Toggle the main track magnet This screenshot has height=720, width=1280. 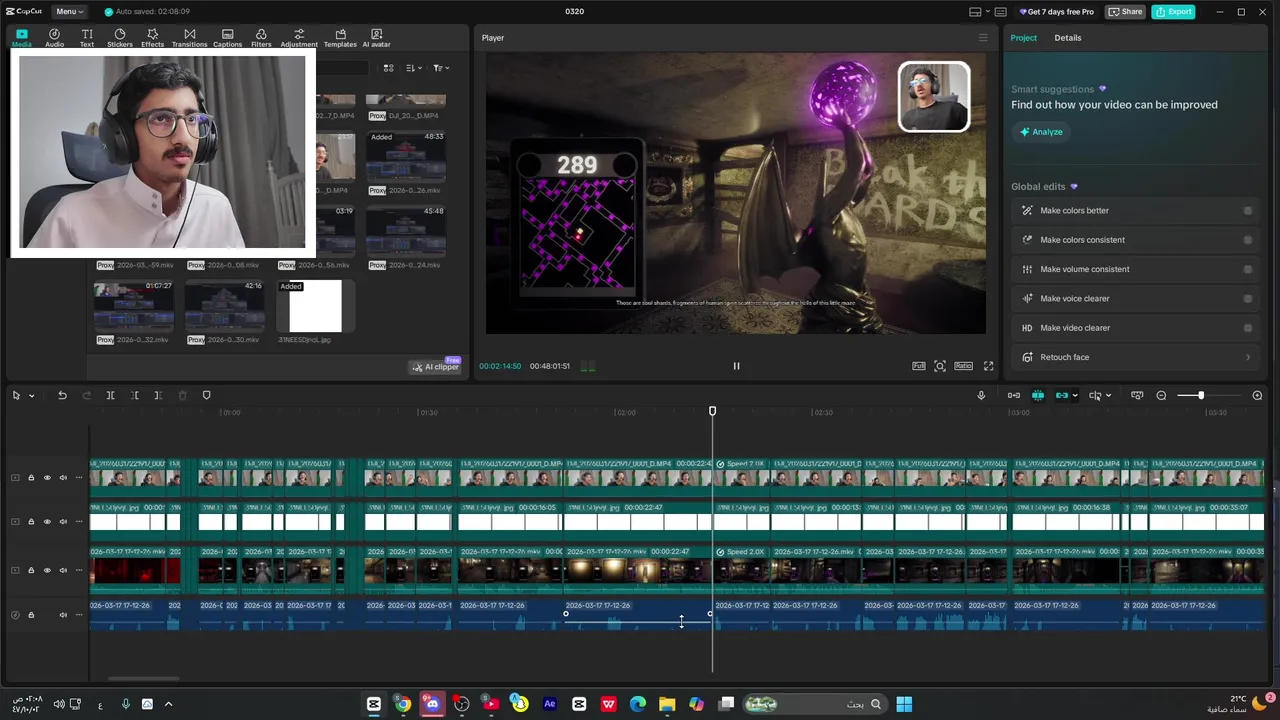1014,396
